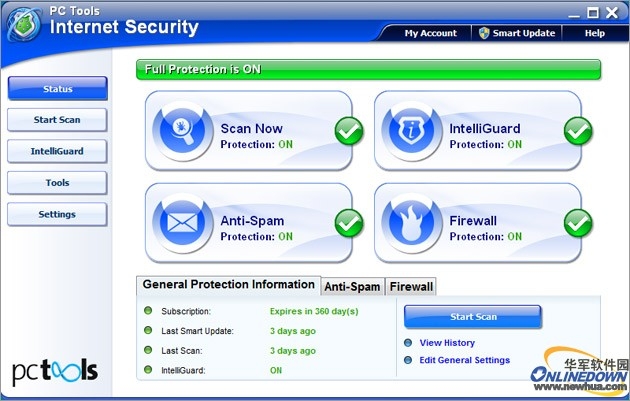Click the green checkmark beside Firewall
This screenshot has height=401, width=630.
coord(578,223)
